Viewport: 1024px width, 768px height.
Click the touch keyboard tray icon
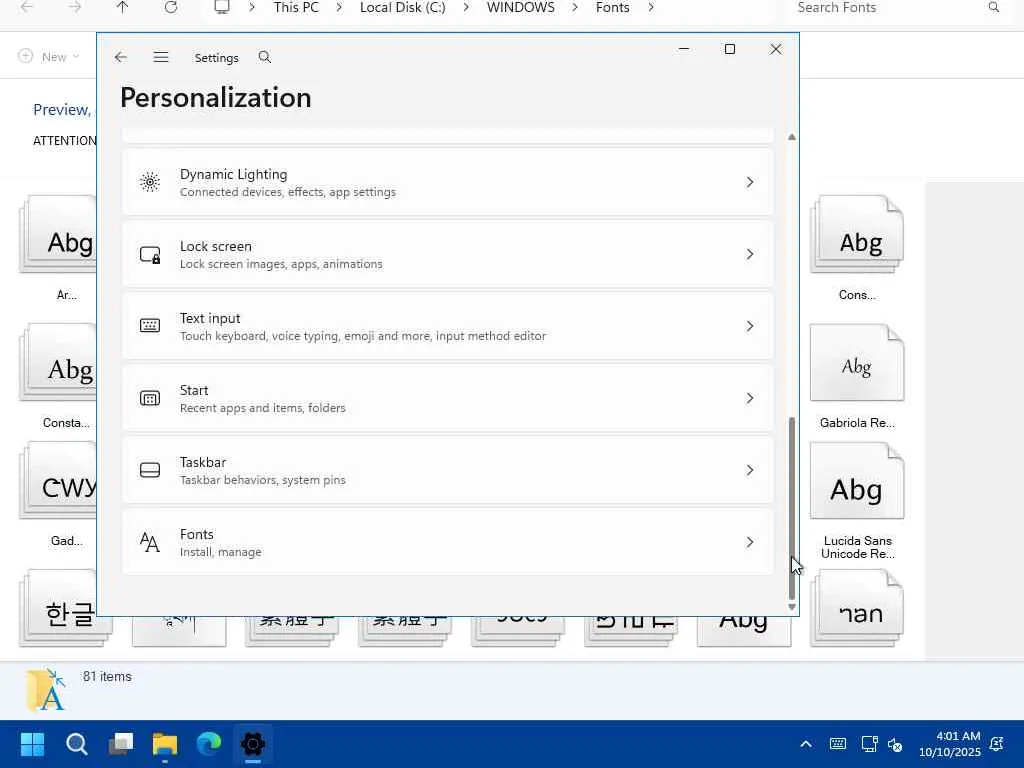click(838, 744)
